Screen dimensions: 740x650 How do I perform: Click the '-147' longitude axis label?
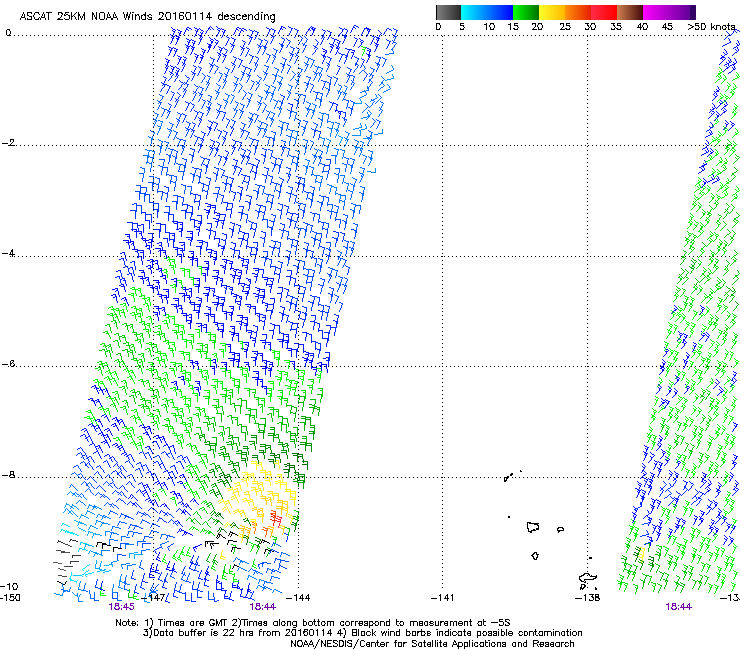point(154,598)
